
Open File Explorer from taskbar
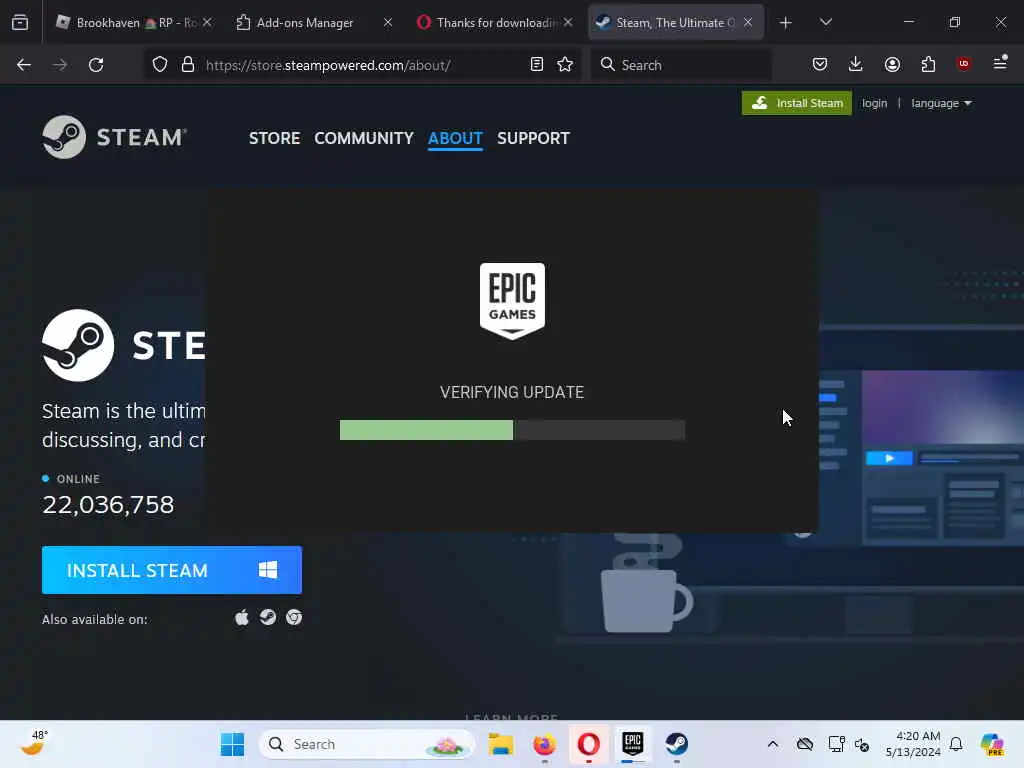pos(501,744)
